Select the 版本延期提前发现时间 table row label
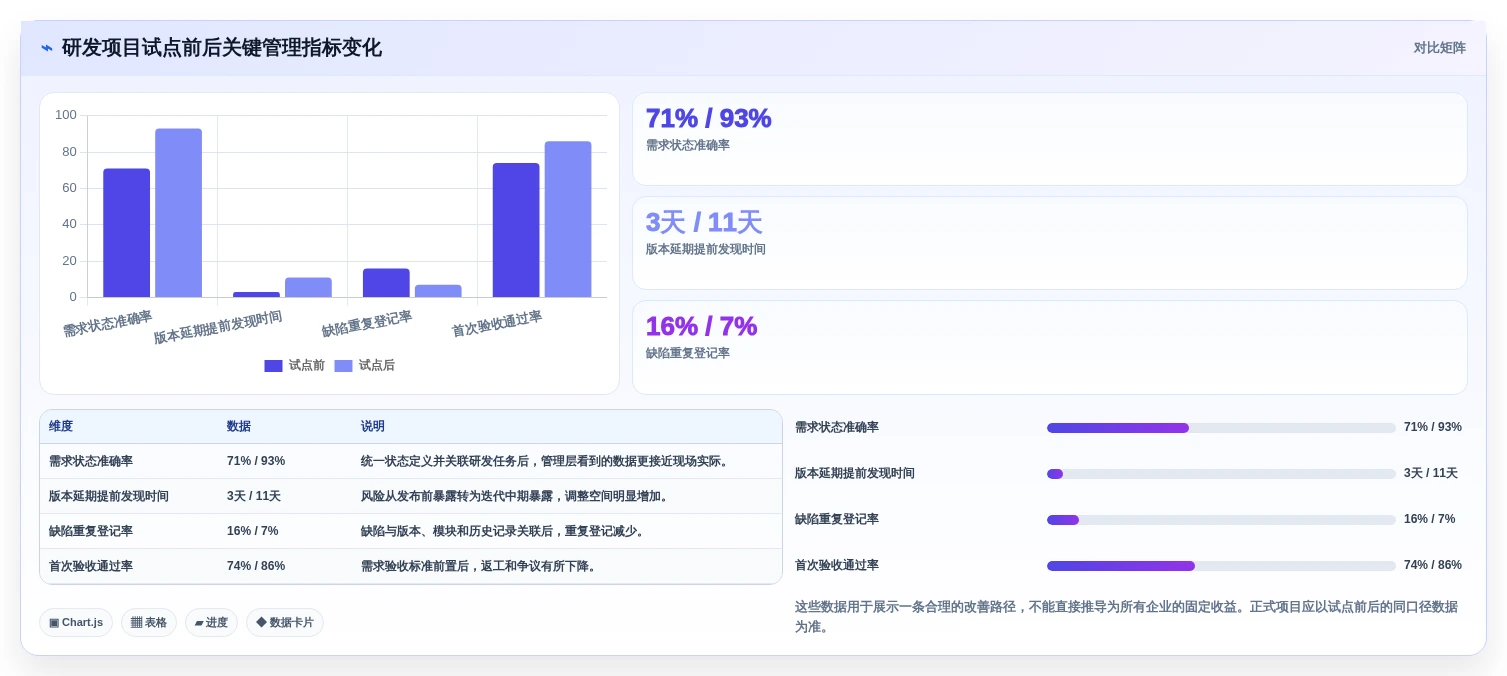Screen dimensions: 1507x676 [x=109, y=496]
